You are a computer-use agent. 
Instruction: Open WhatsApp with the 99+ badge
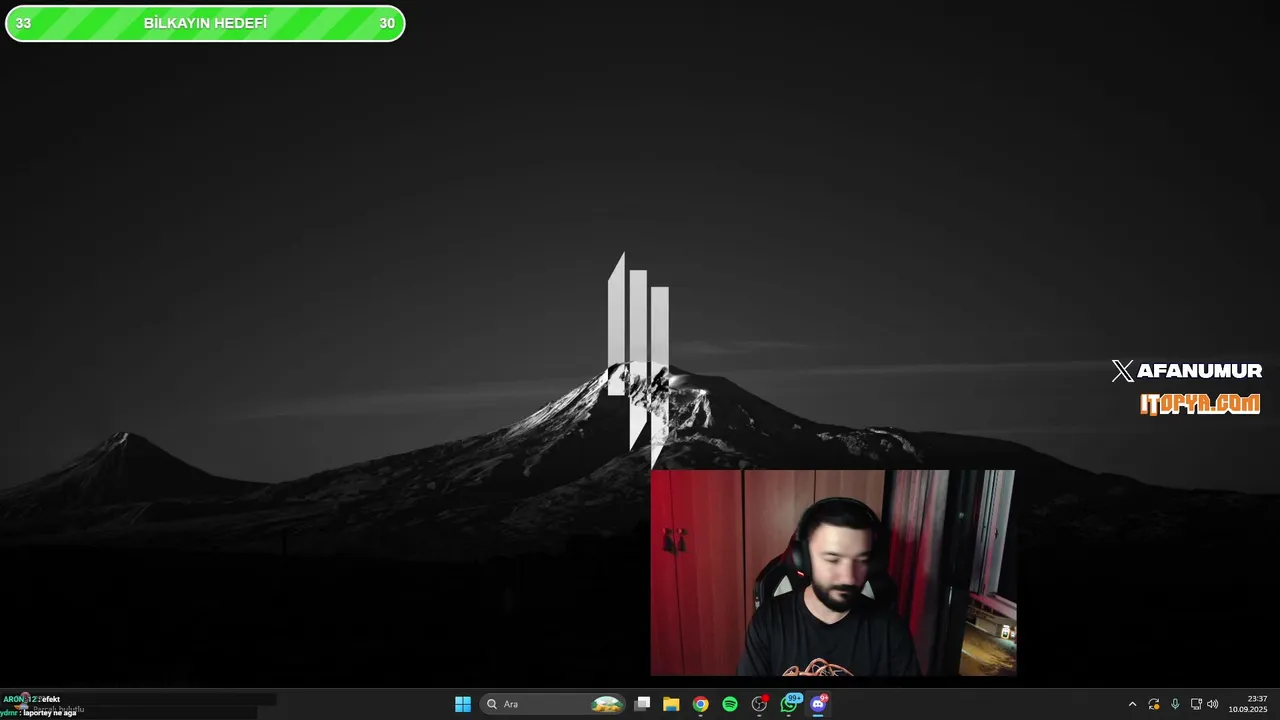[x=790, y=704]
